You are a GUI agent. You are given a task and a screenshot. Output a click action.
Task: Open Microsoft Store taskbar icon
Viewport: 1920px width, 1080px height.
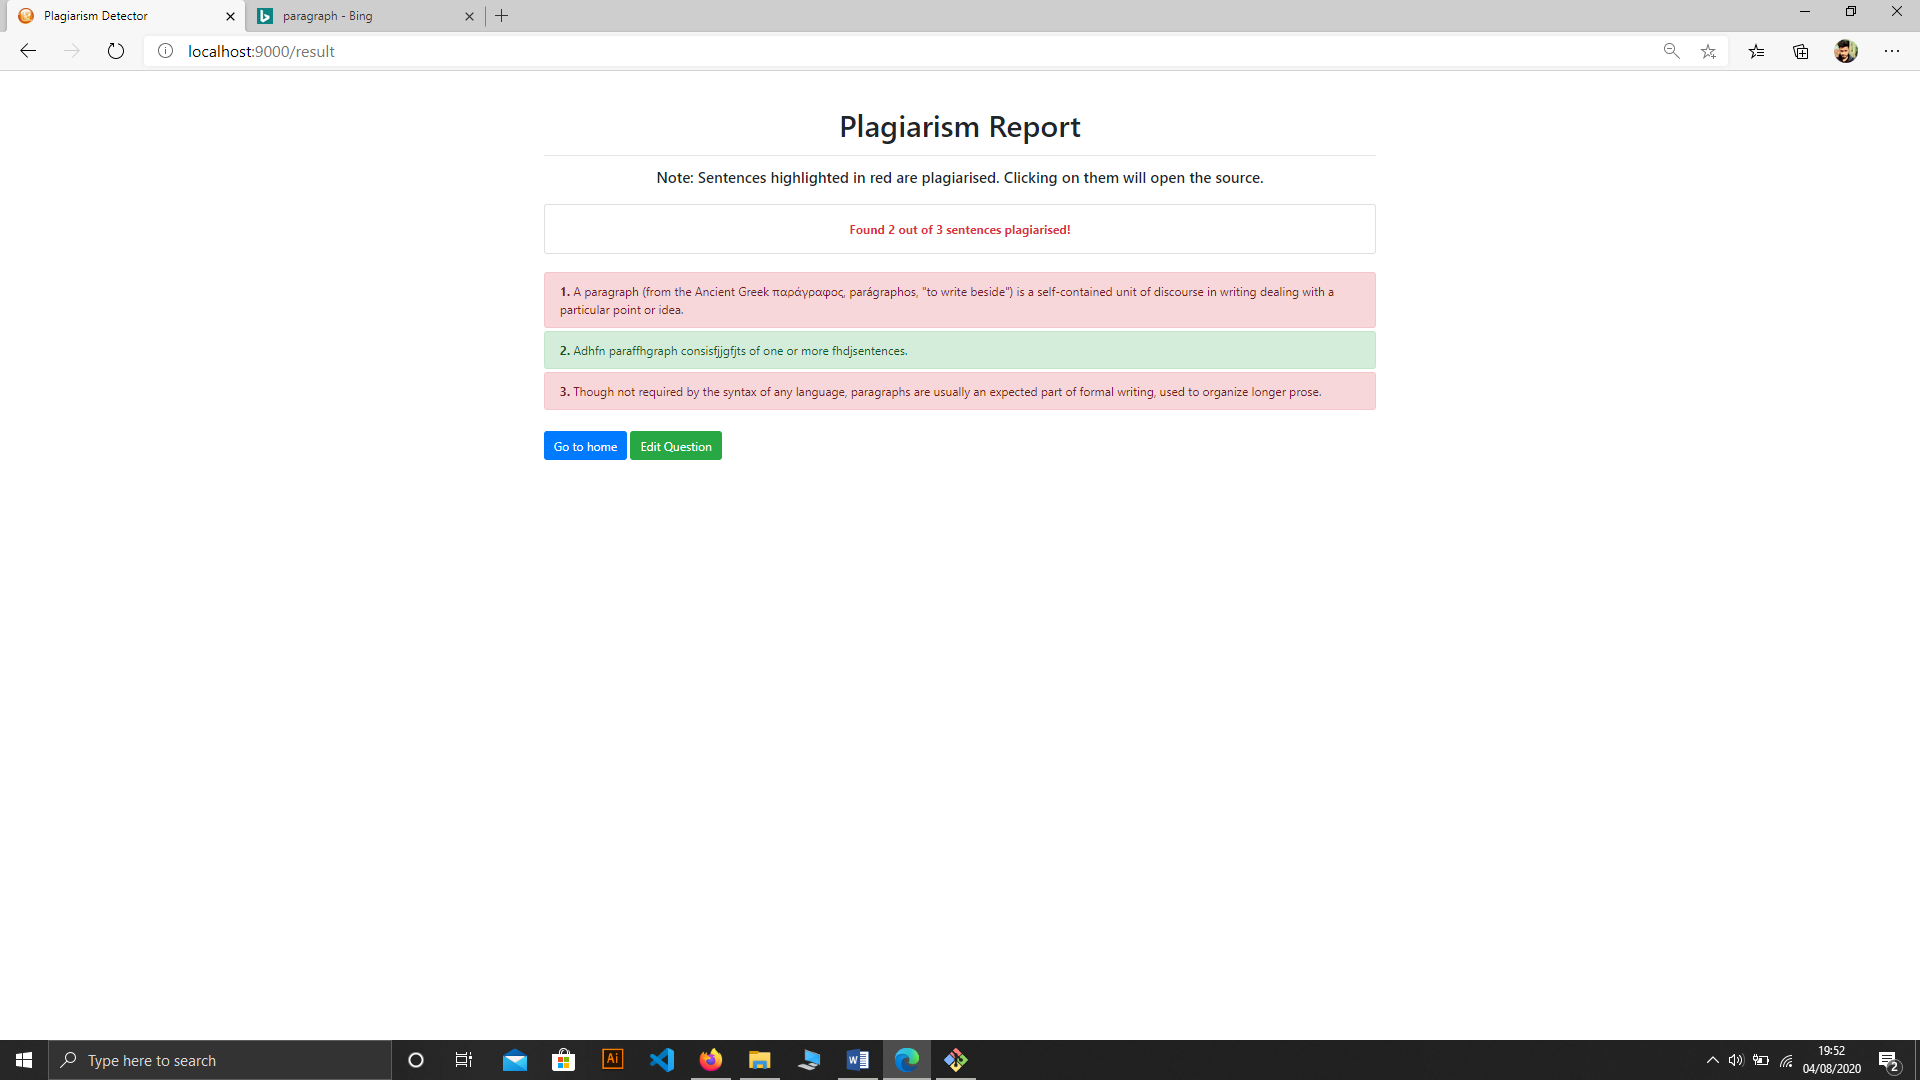click(564, 1060)
